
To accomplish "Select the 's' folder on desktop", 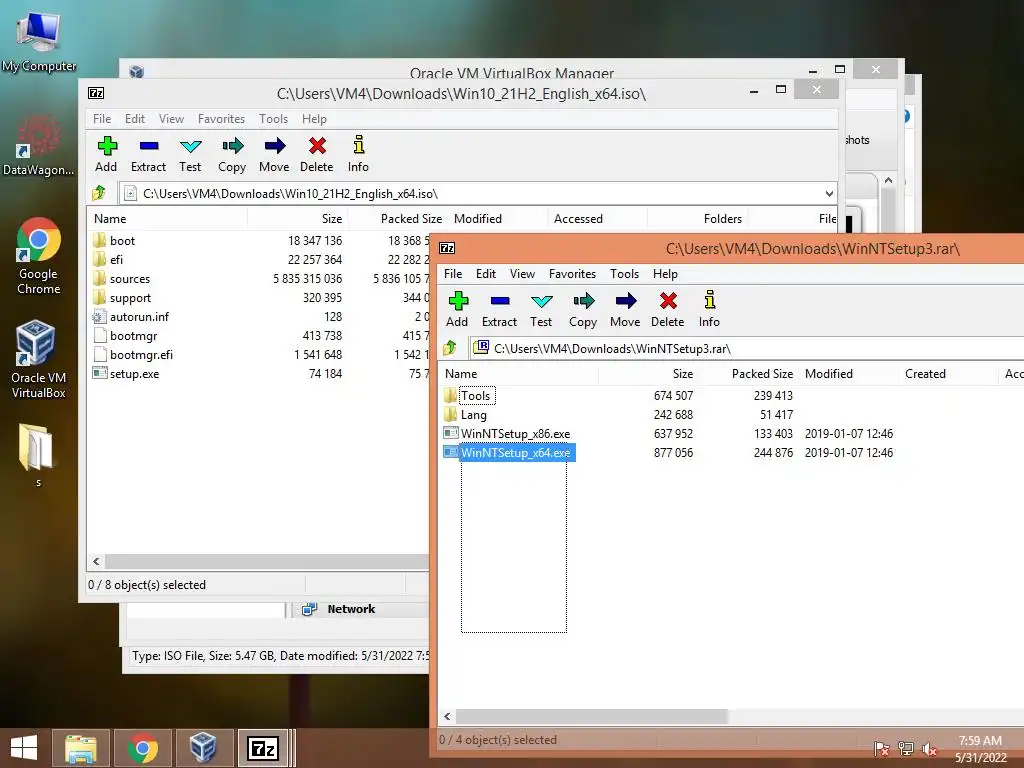I will pos(37,456).
